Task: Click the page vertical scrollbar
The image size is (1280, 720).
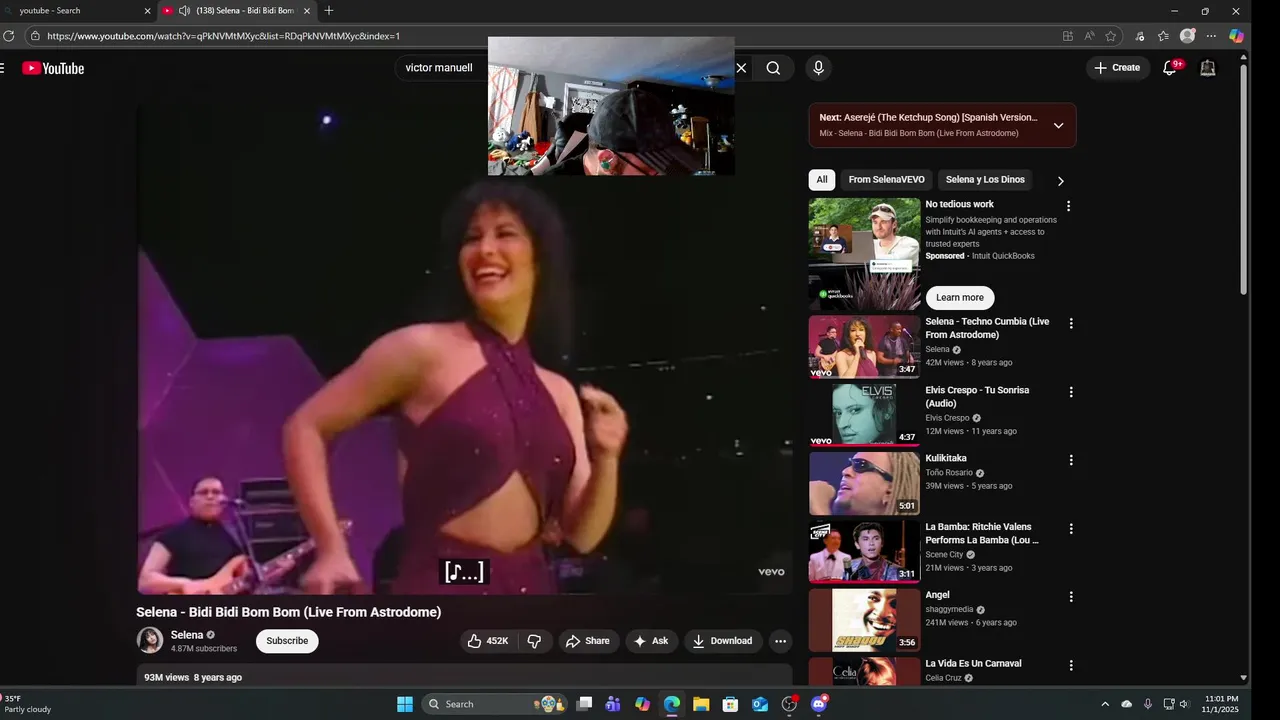Action: 1244,180
